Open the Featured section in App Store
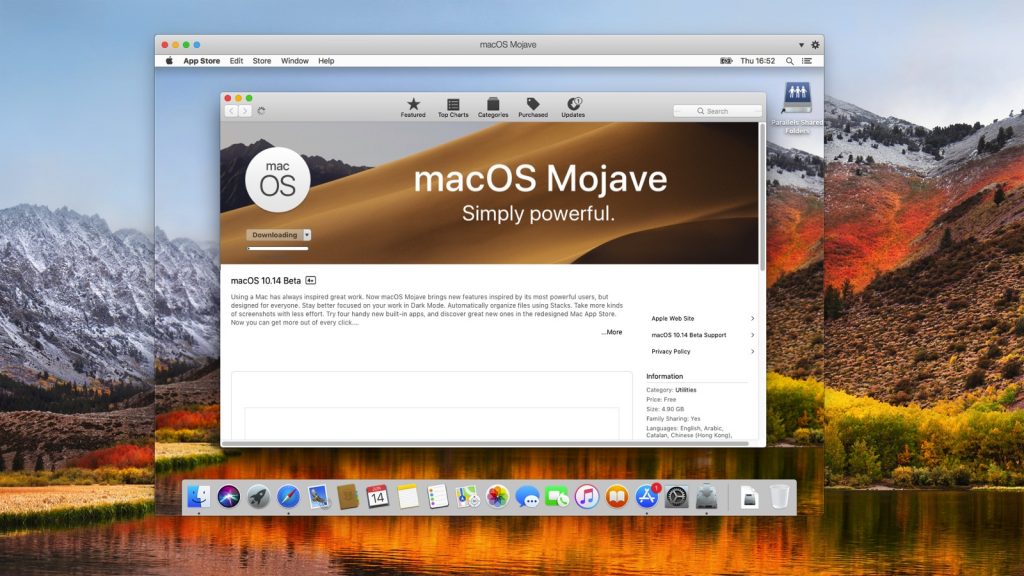Viewport: 1024px width, 576px height. 413,108
